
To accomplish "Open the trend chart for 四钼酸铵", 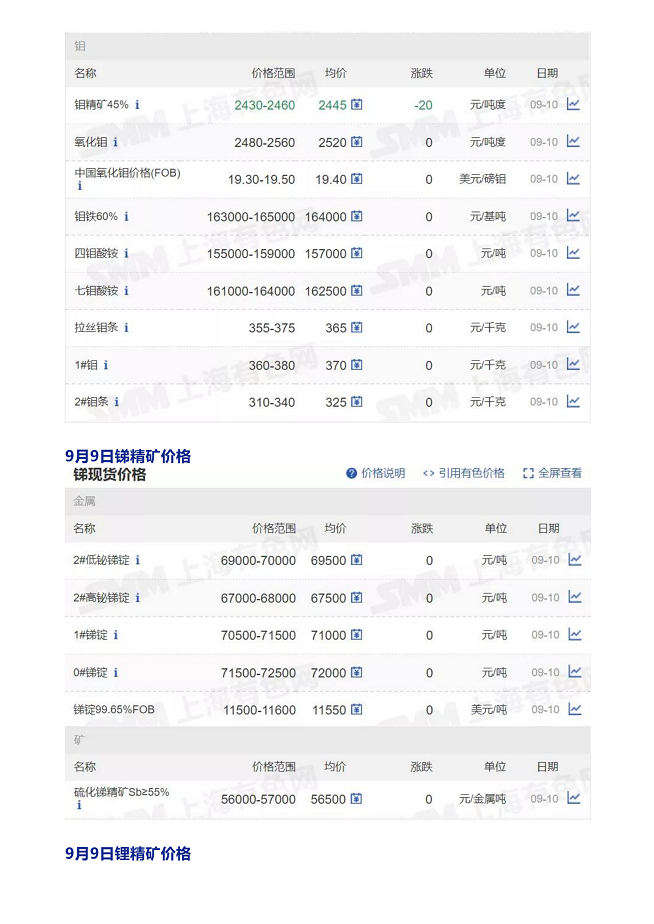I will (x=573, y=253).
